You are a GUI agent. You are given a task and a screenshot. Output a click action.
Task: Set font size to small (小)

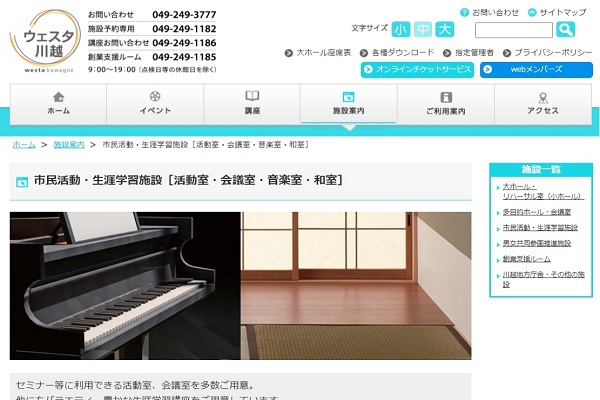(401, 29)
